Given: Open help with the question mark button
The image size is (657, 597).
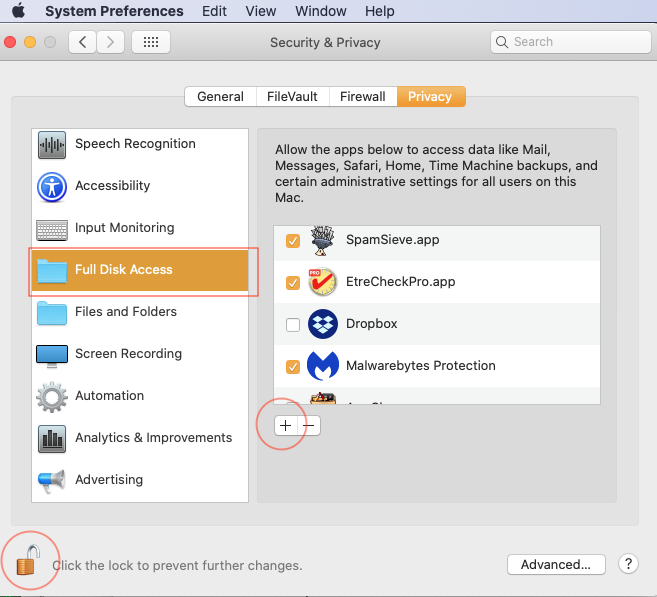Looking at the screenshot, I should tap(628, 564).
